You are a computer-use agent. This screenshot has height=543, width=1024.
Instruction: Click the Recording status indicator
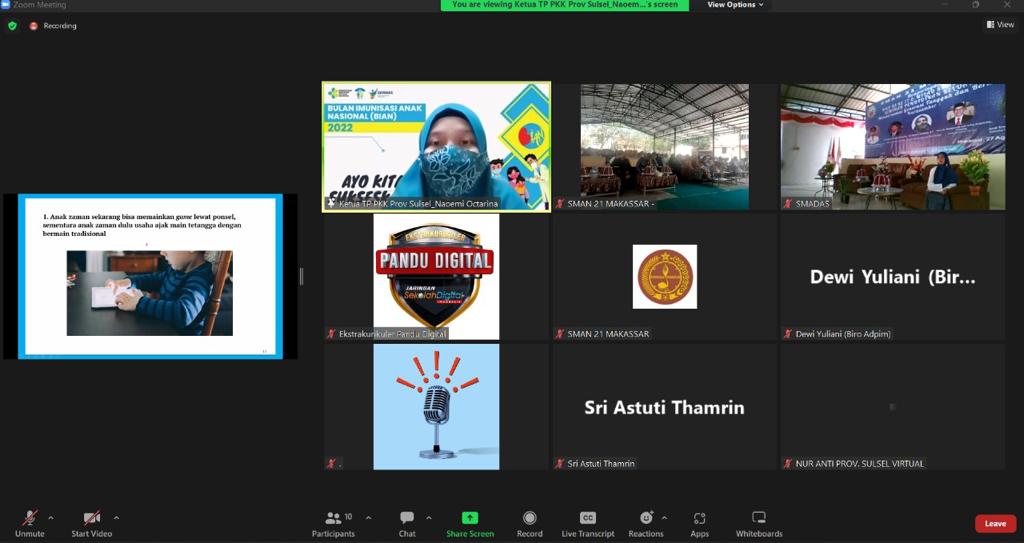pyautogui.click(x=53, y=26)
